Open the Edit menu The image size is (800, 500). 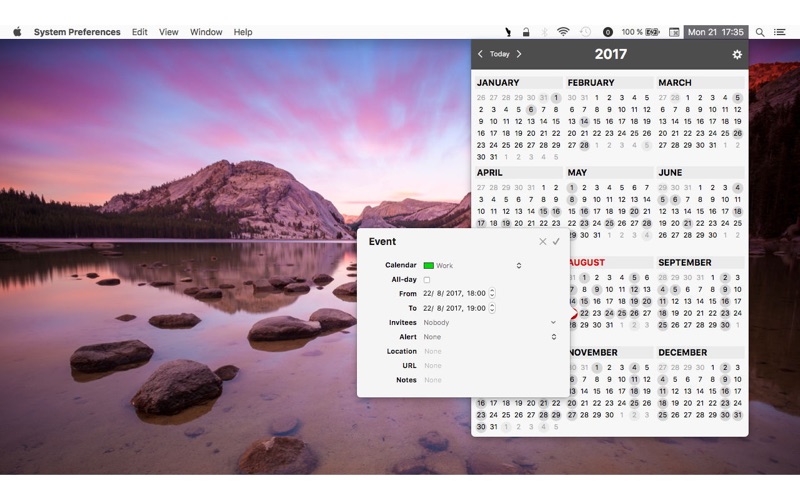coord(139,32)
